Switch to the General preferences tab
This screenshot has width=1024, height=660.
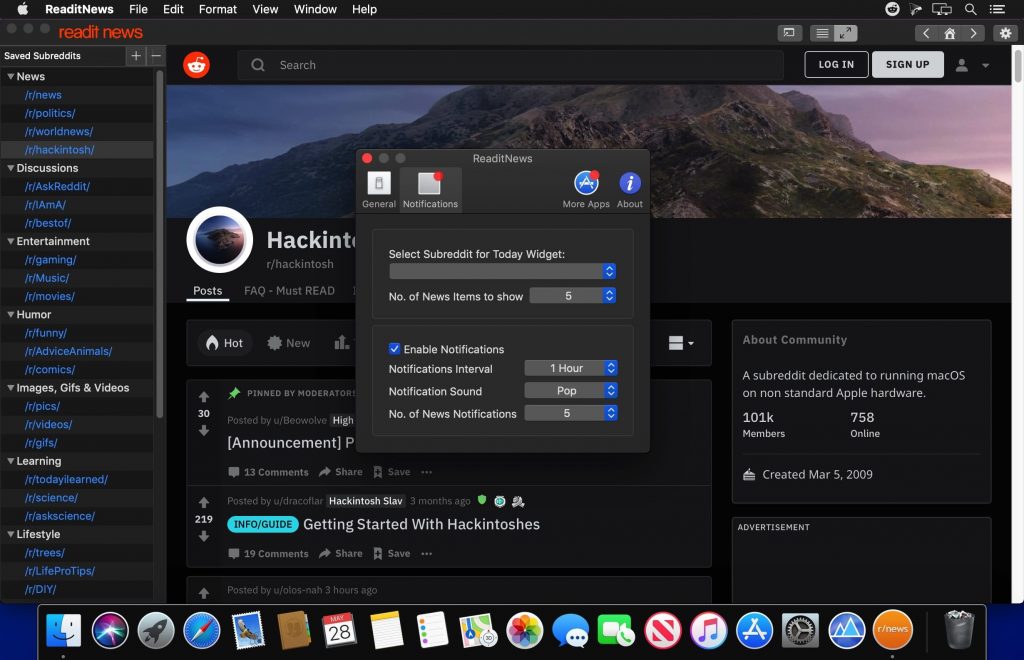pyautogui.click(x=379, y=189)
